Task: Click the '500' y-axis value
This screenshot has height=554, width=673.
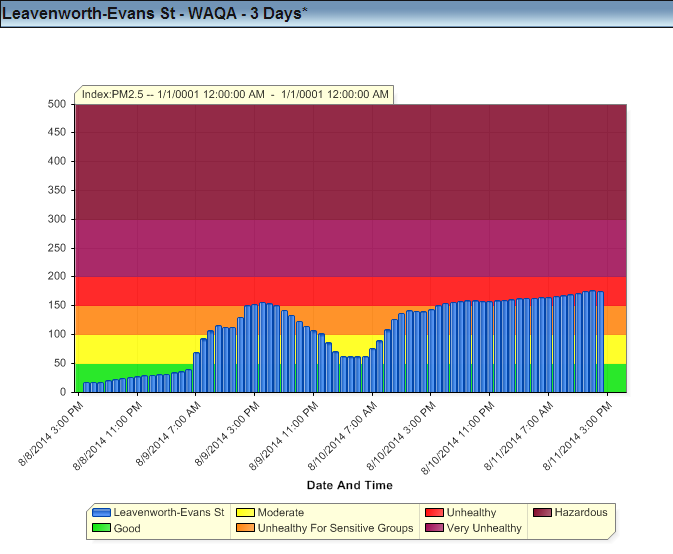Action: tap(57, 104)
